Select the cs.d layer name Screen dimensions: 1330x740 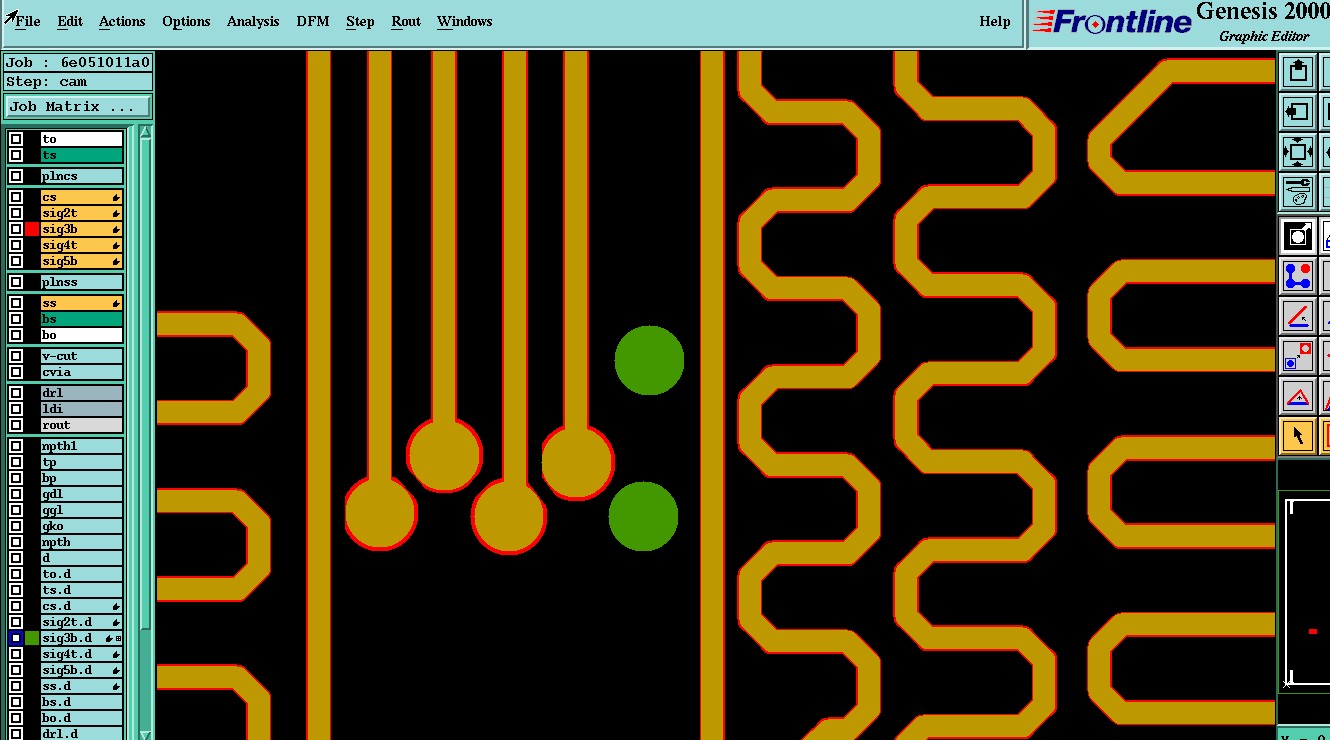point(82,606)
